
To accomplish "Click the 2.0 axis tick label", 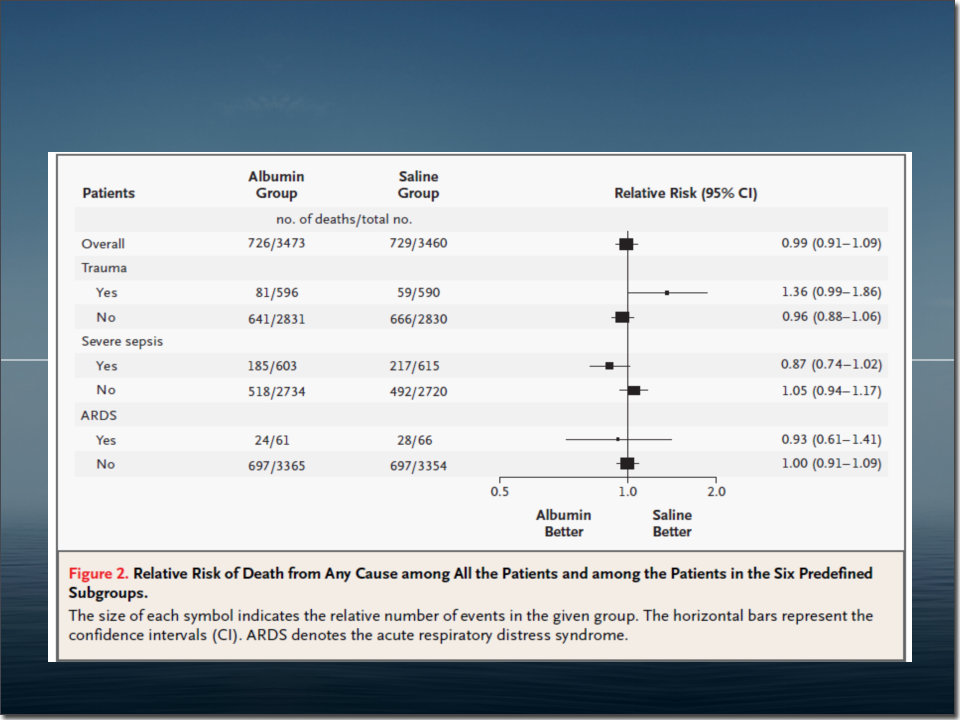I will pos(716,492).
